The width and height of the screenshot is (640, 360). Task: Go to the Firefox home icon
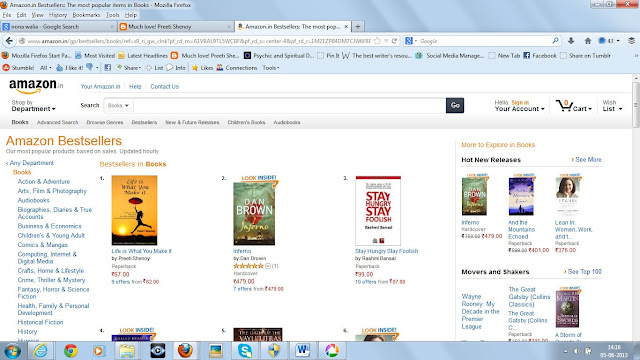click(588, 41)
